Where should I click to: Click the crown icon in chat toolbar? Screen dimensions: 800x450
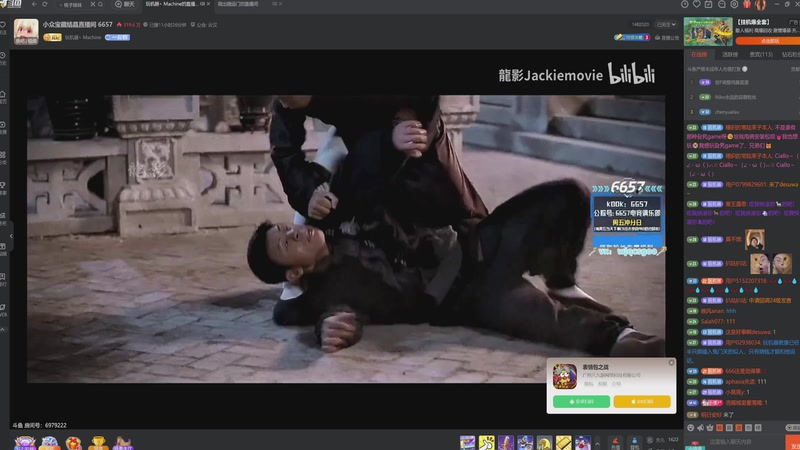coord(710,428)
